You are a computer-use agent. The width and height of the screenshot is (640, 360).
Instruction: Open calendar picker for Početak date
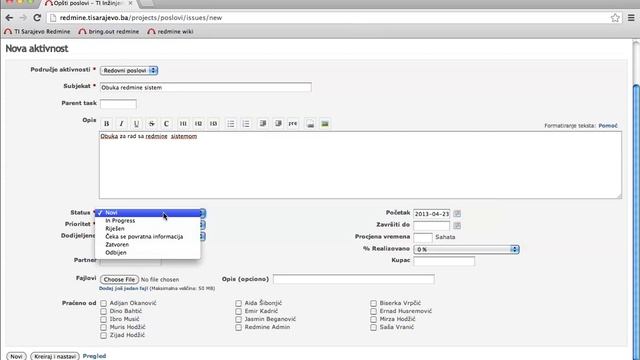pyautogui.click(x=457, y=213)
